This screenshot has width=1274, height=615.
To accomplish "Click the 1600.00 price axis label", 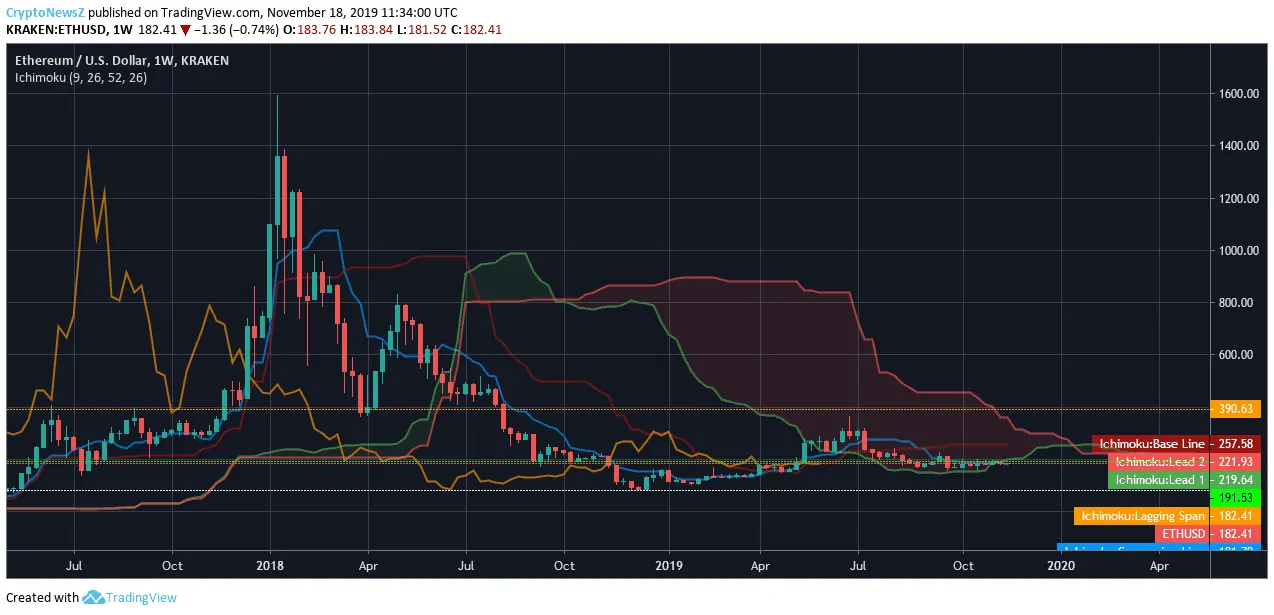I will pos(1237,94).
